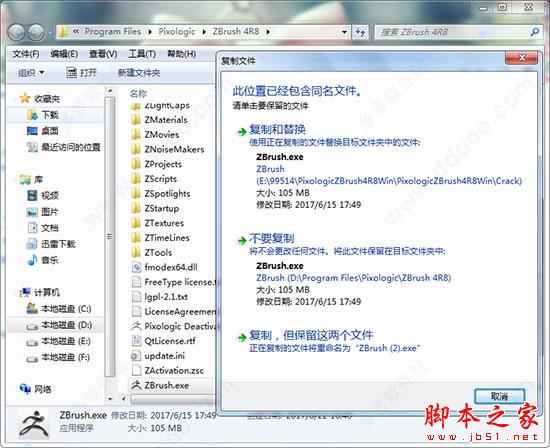550x448 pixels.
Task: Choose Don't copy option
Action: pyautogui.click(x=272, y=239)
